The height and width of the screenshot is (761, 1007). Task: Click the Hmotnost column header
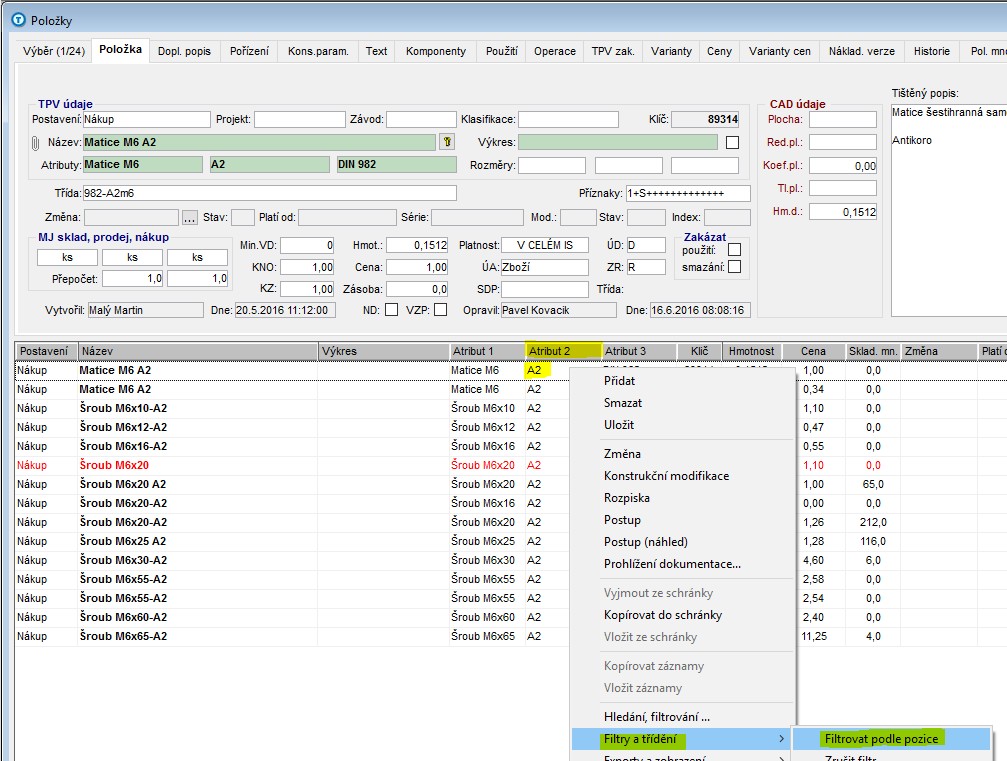[x=752, y=351]
